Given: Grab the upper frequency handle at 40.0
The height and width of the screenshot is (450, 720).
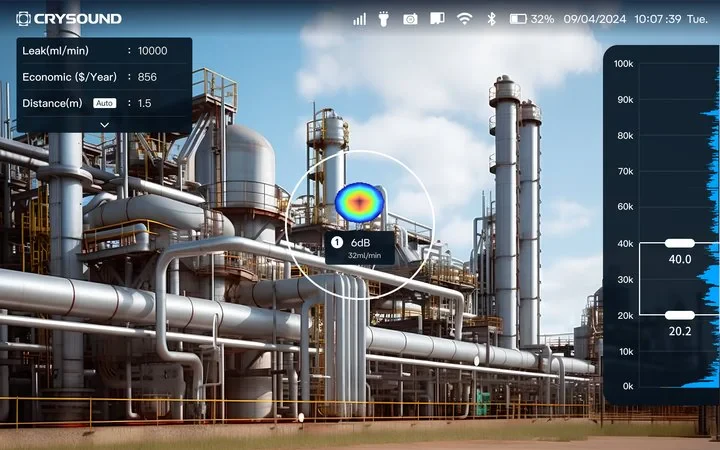Looking at the screenshot, I should coord(679,243).
